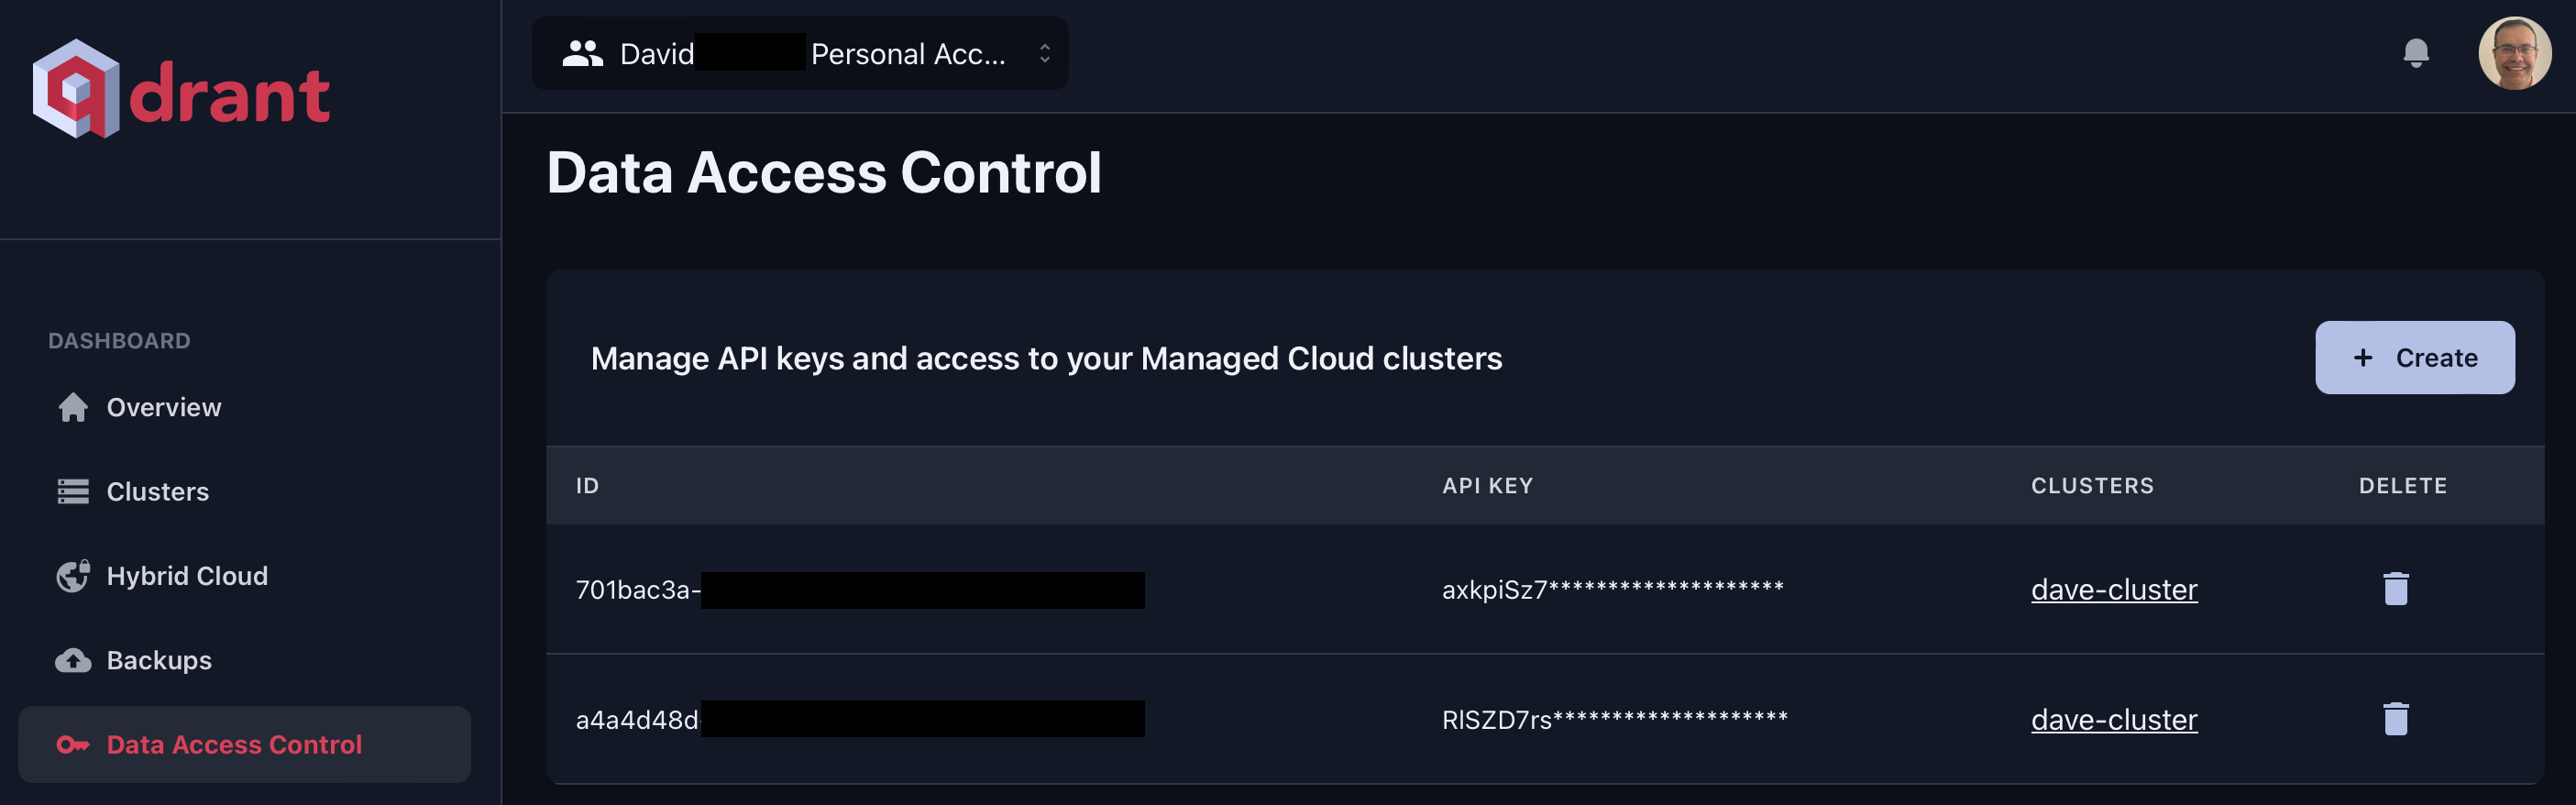Open the Personal Account switcher dropdown

point(800,52)
